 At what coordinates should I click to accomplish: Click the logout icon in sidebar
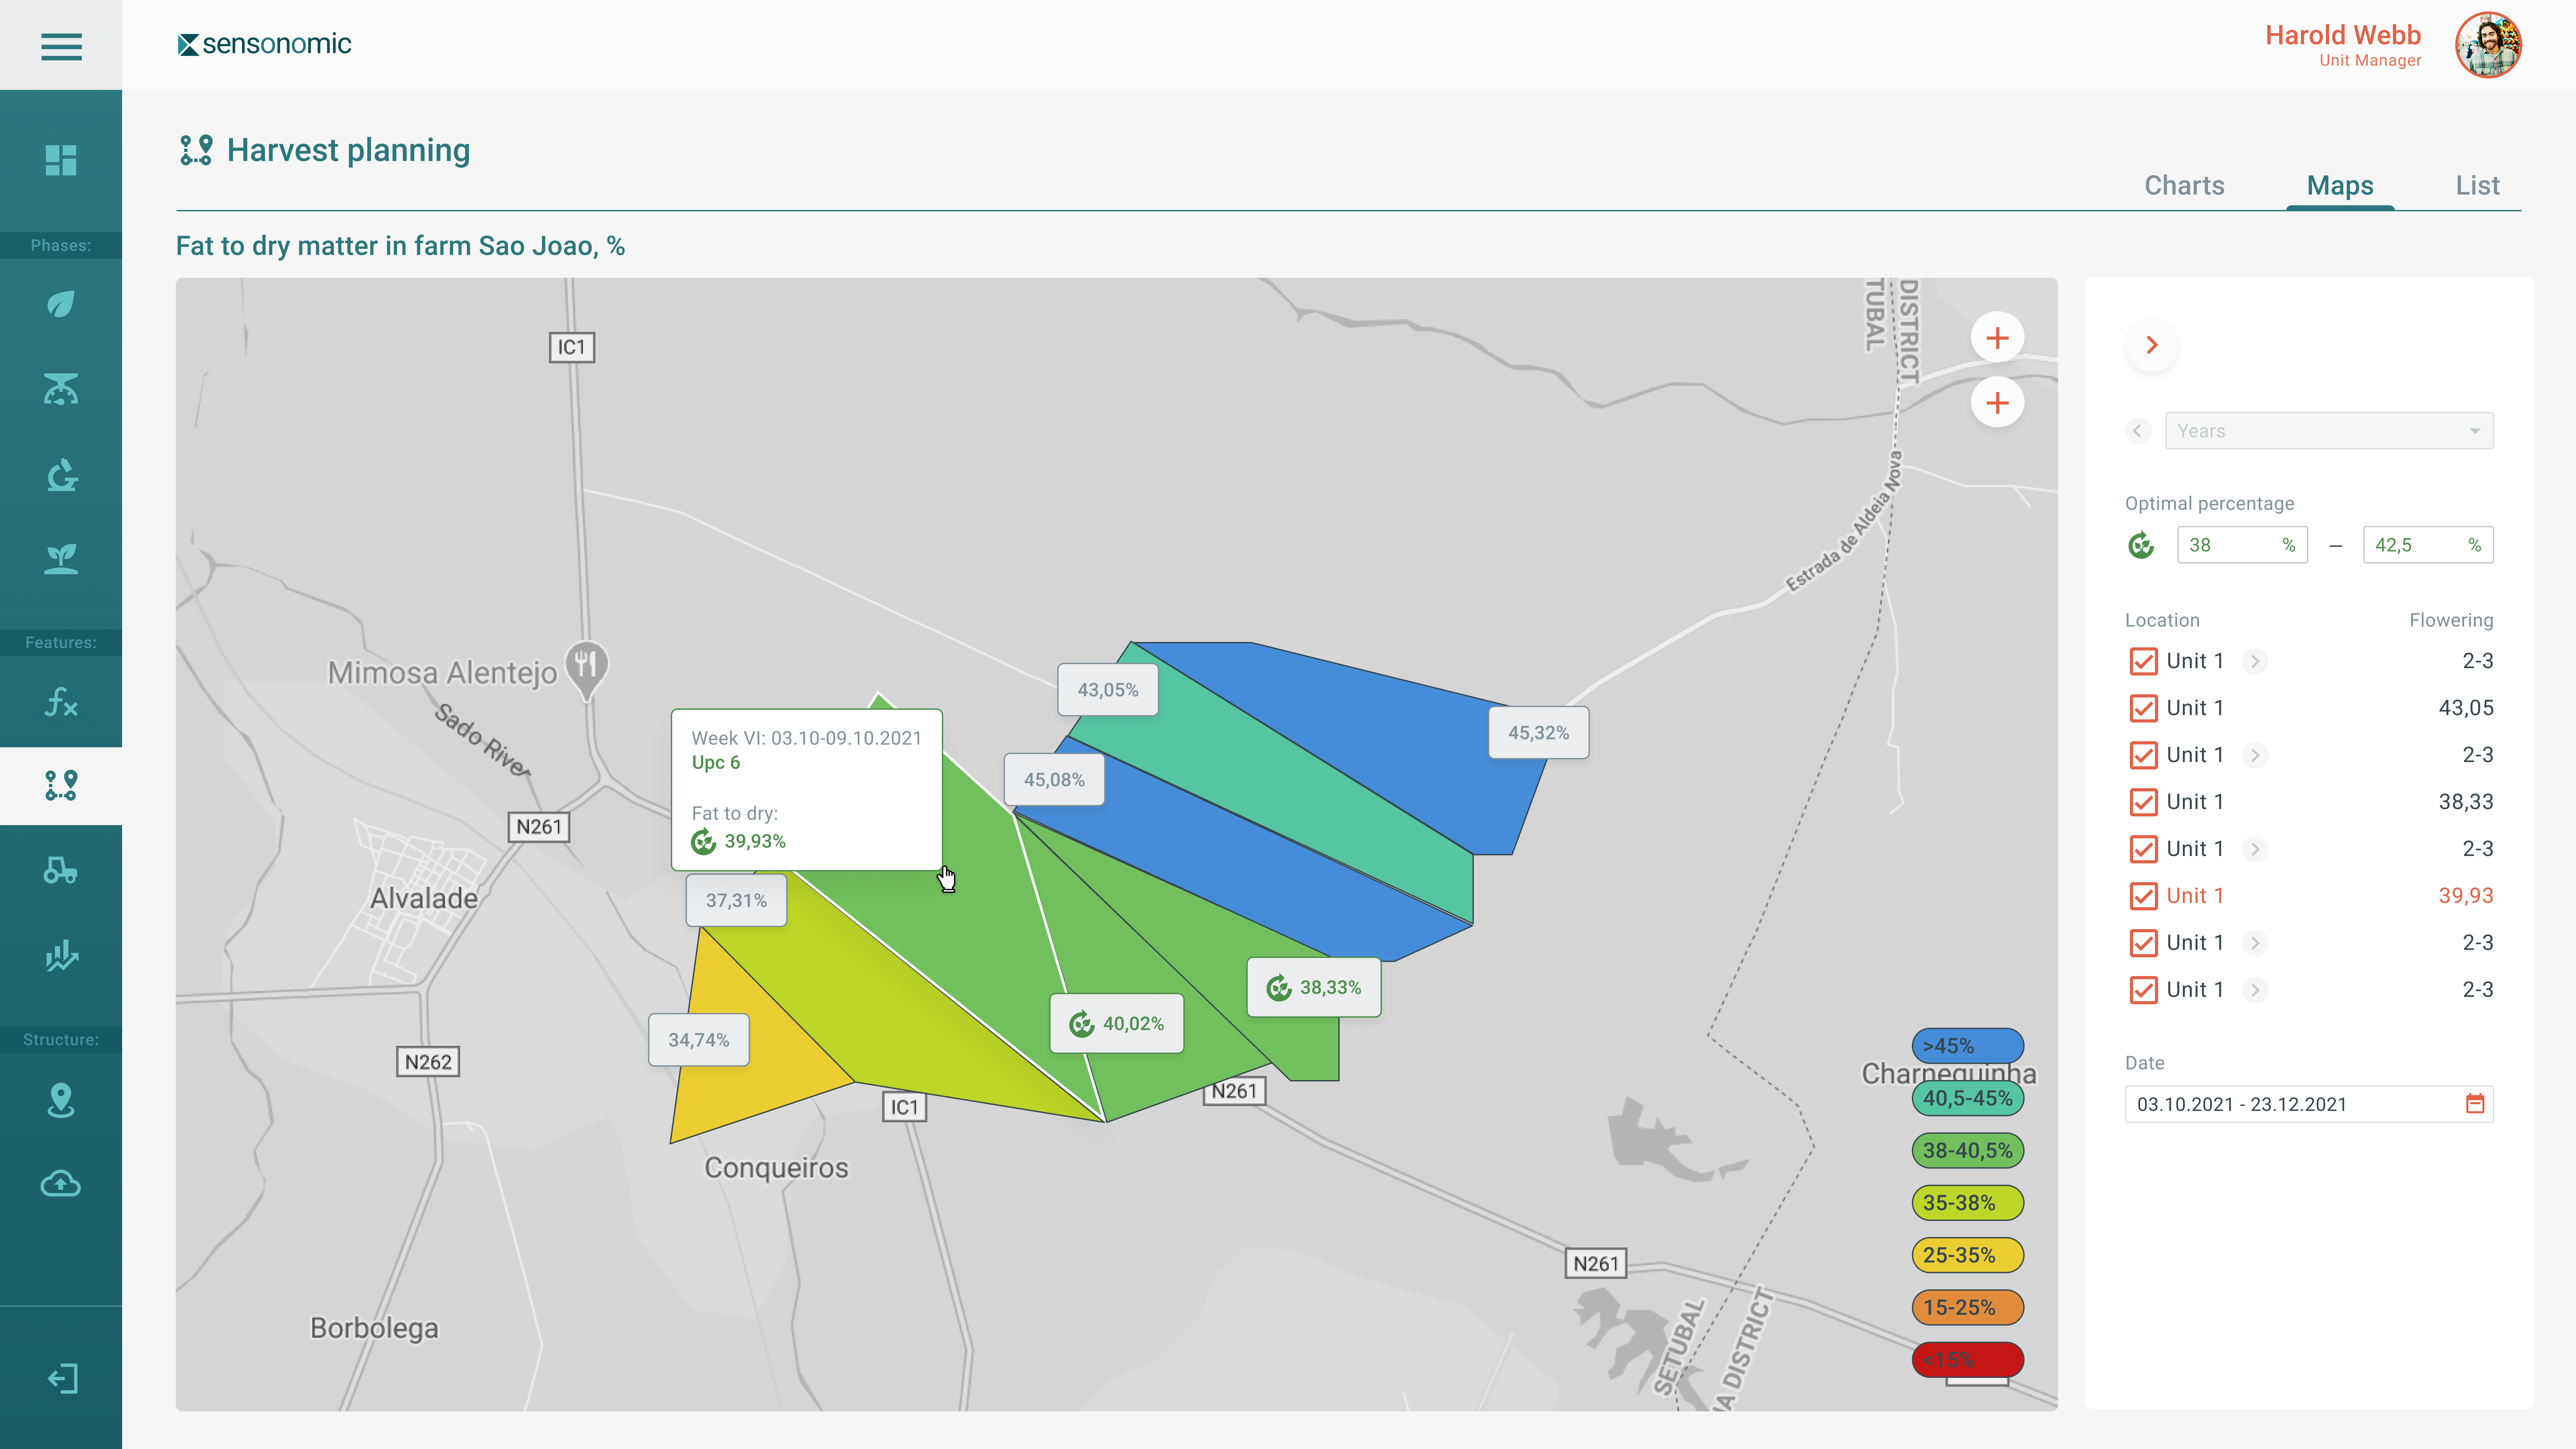[61, 1378]
